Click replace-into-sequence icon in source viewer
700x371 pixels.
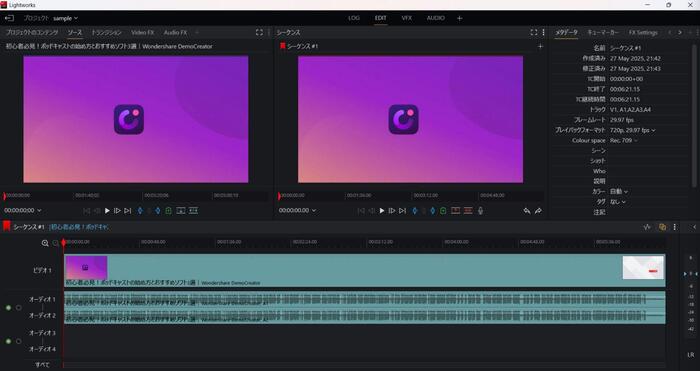coord(193,211)
